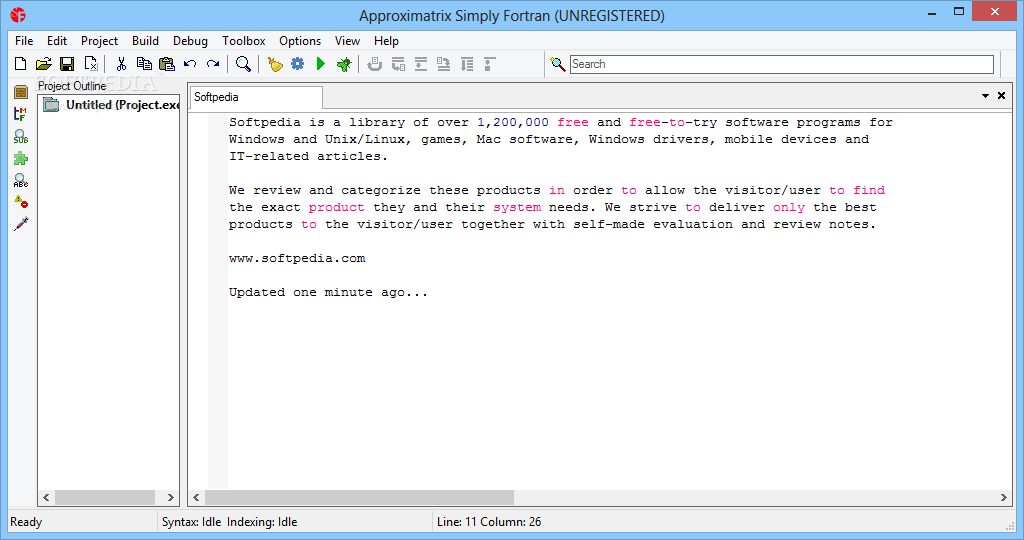Image resolution: width=1024 pixels, height=540 pixels.
Task: Click 'Indexing: Idle' in the status bar
Action: (262, 522)
